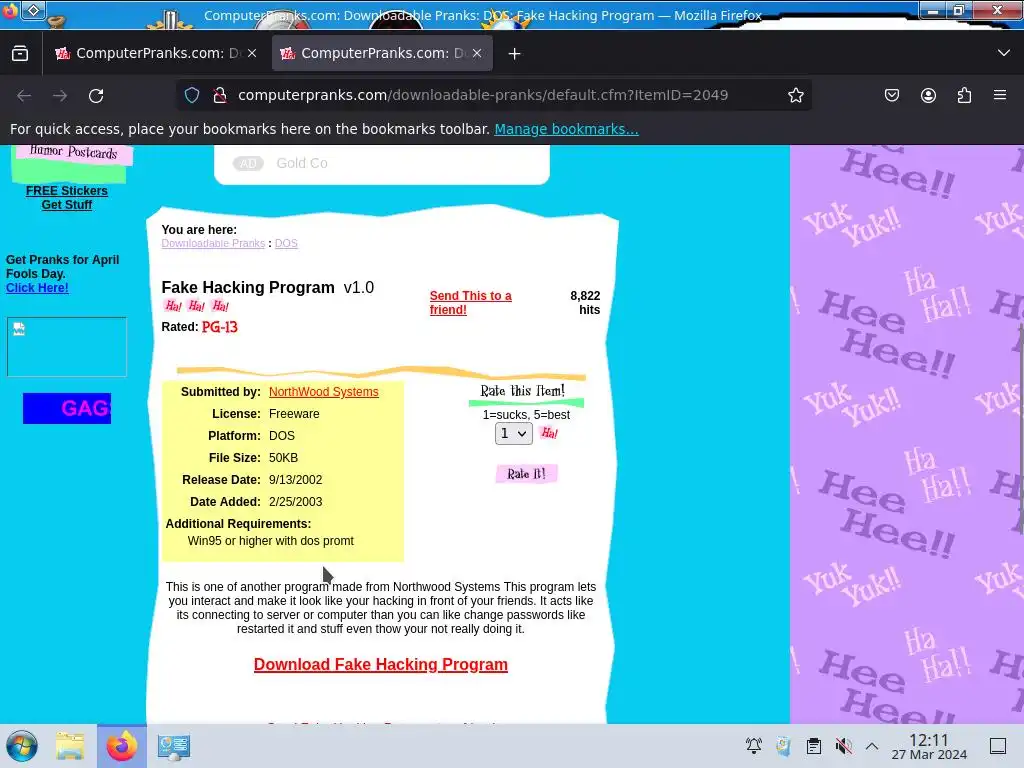Click the Ha! icon beside rating dropdown
This screenshot has height=768, width=1024.
tap(549, 433)
